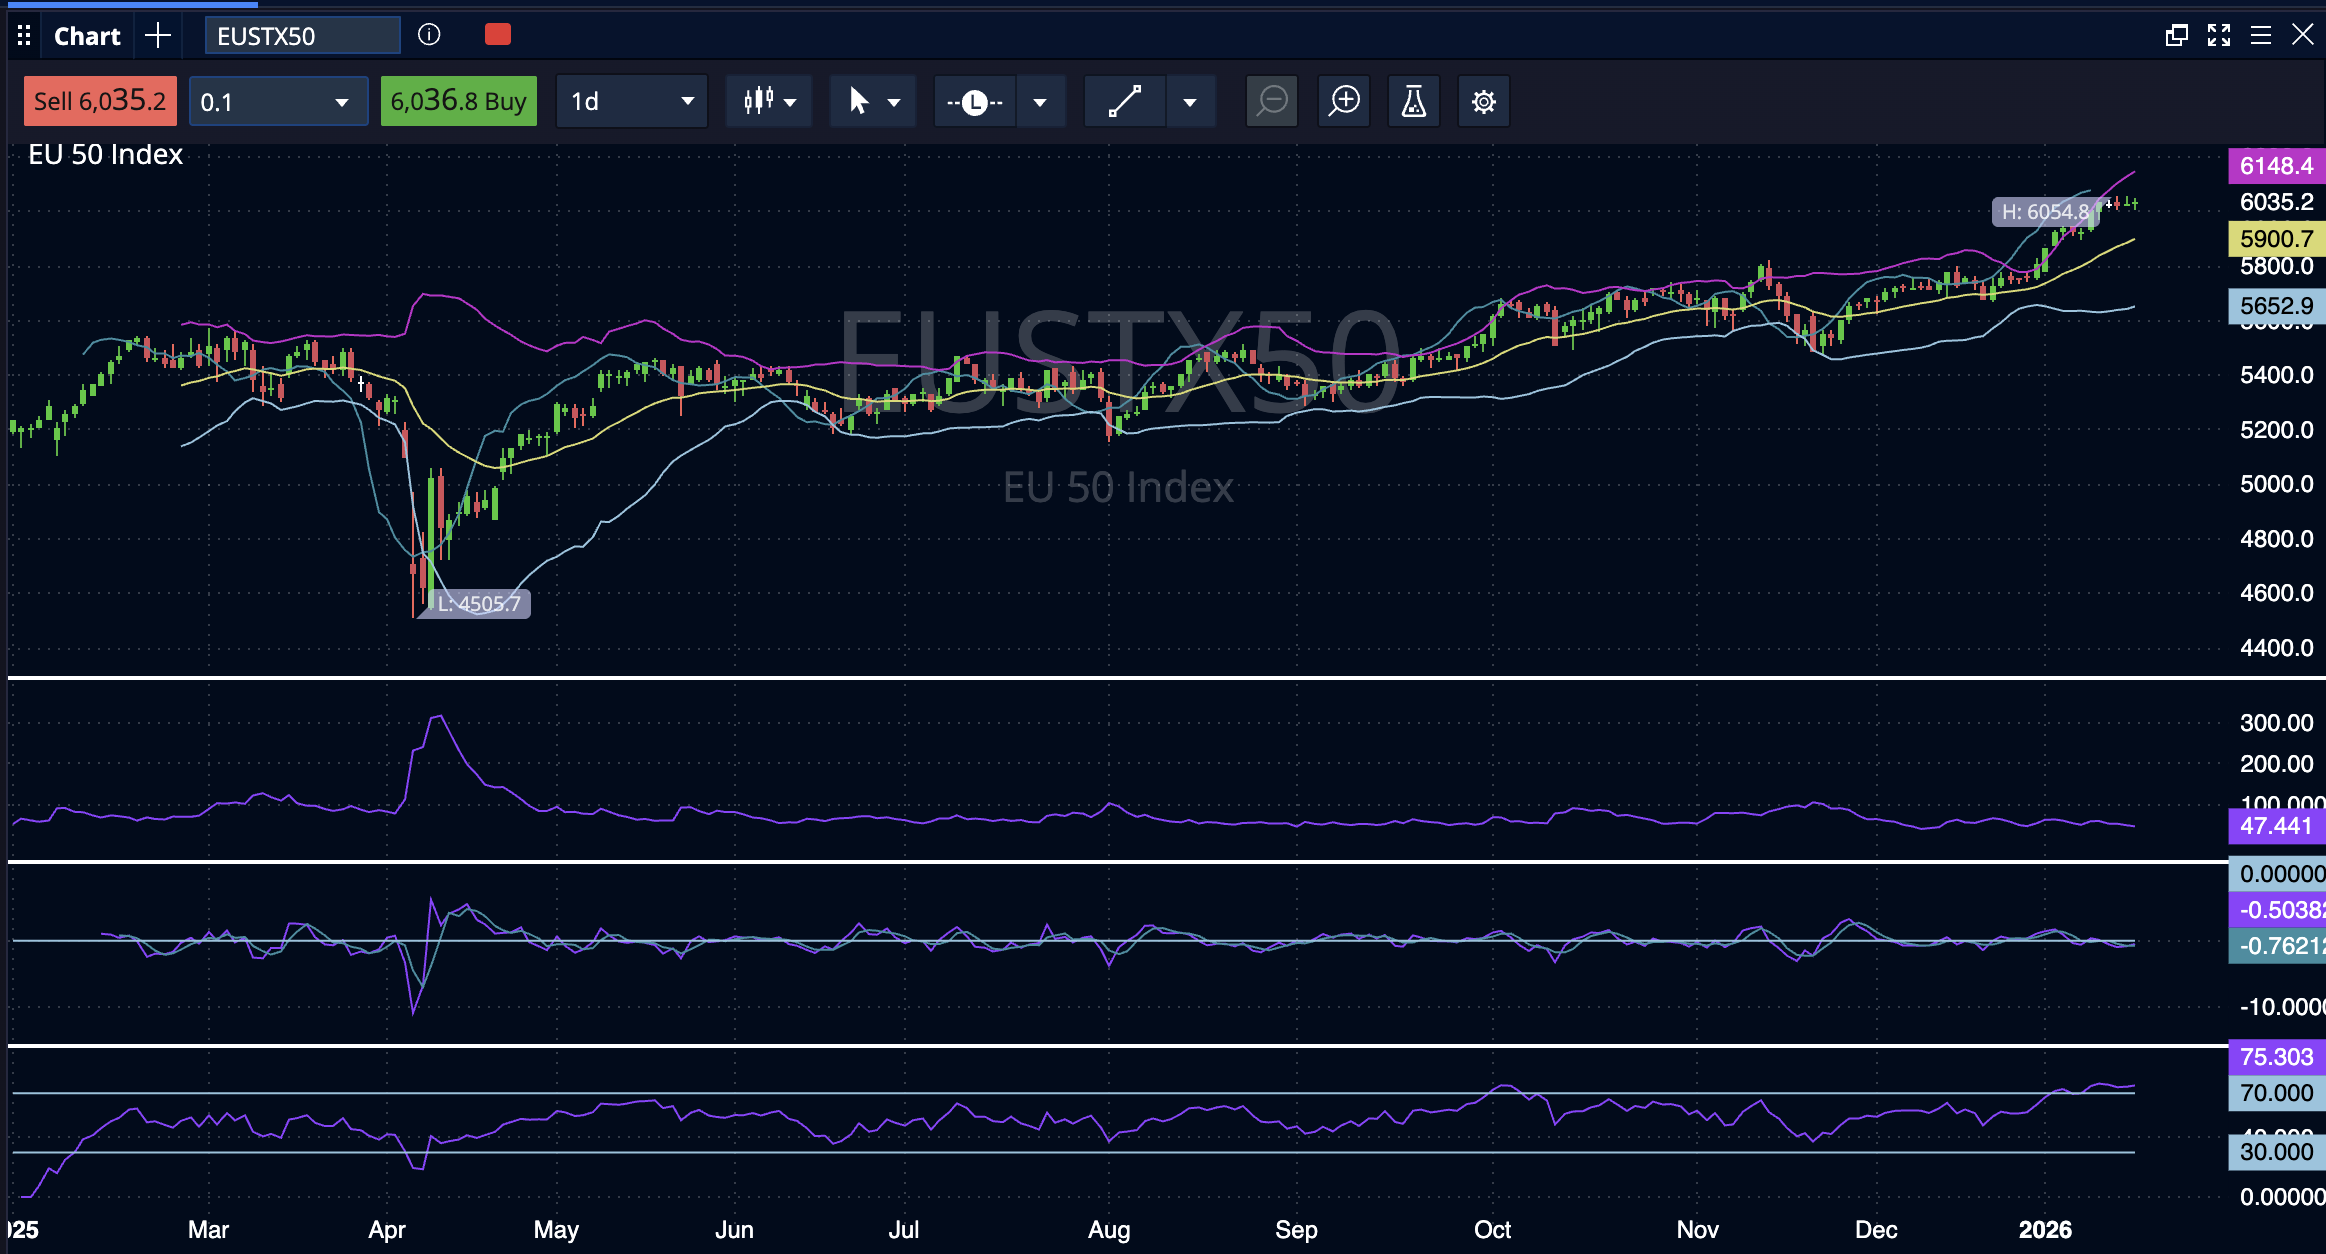
Task: Select the trend line drawing tool
Action: [x=1124, y=101]
